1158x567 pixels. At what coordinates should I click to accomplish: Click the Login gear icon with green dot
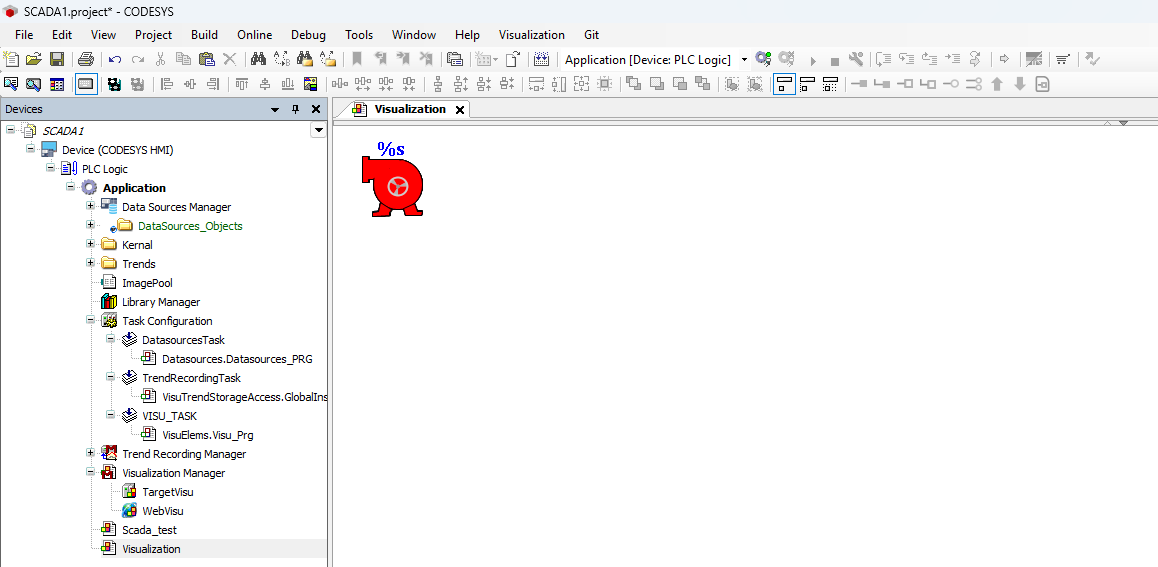pyautogui.click(x=764, y=59)
